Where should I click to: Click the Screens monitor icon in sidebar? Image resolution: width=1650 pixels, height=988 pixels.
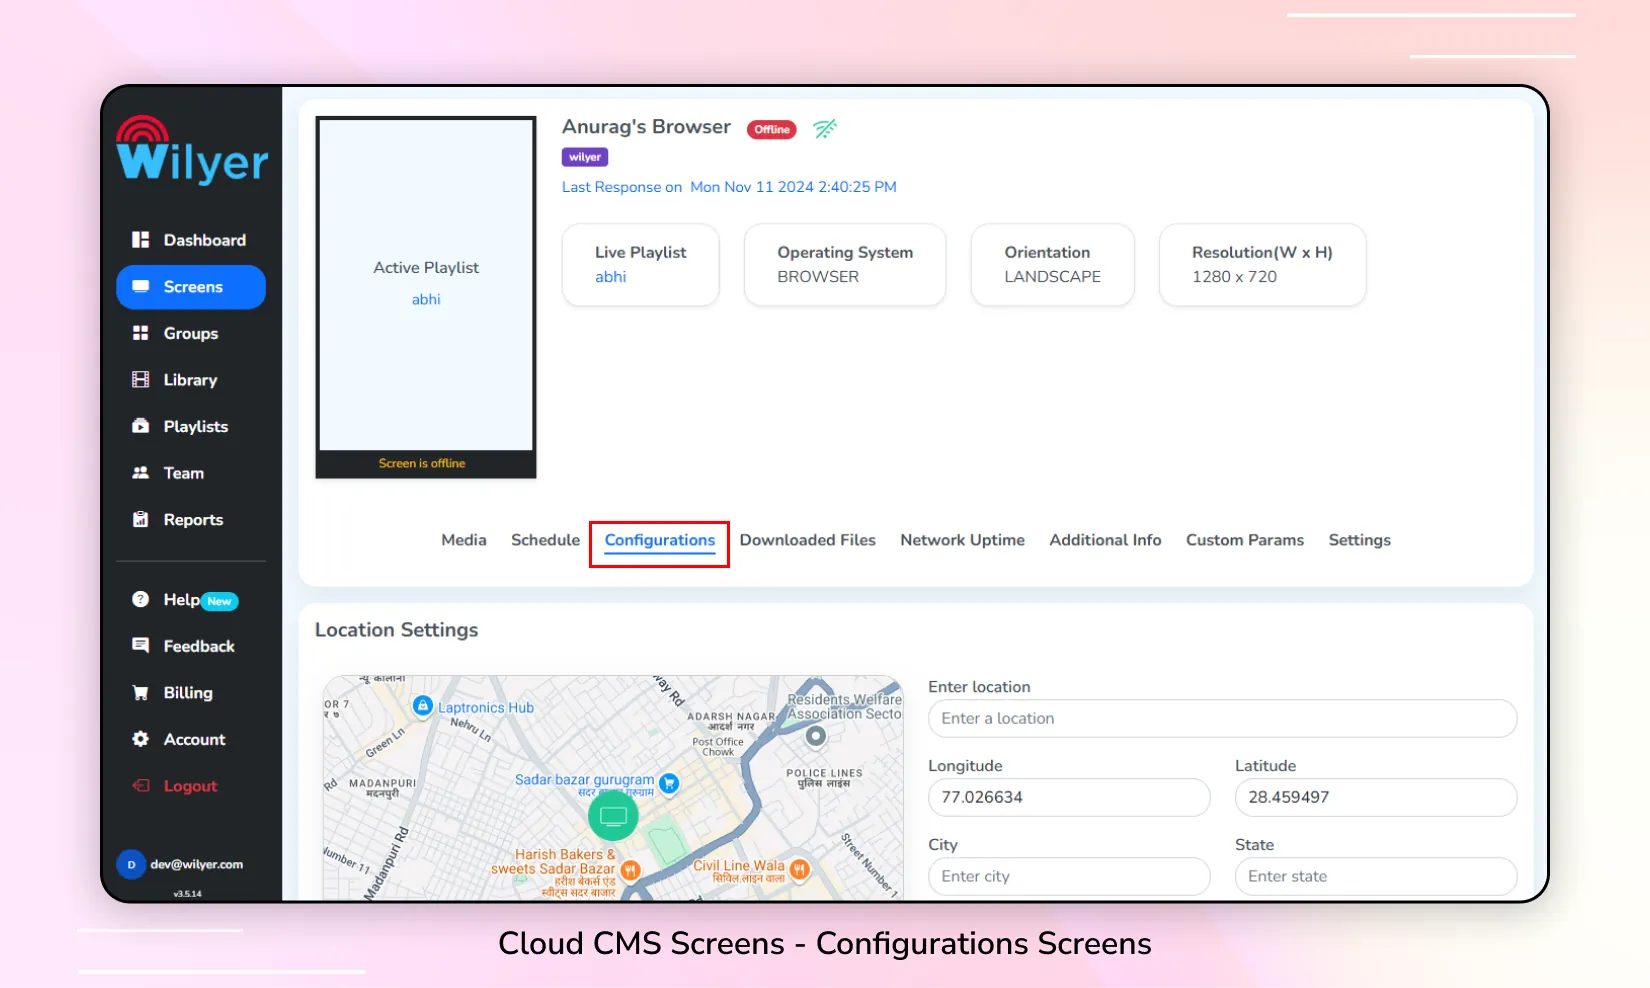click(x=141, y=287)
